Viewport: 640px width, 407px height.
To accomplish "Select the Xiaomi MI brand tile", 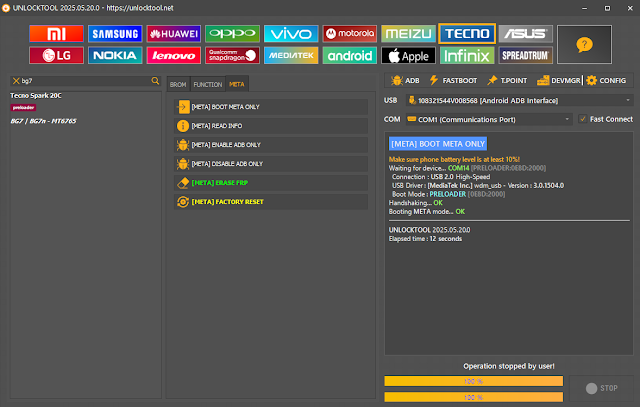I will [x=56, y=33].
